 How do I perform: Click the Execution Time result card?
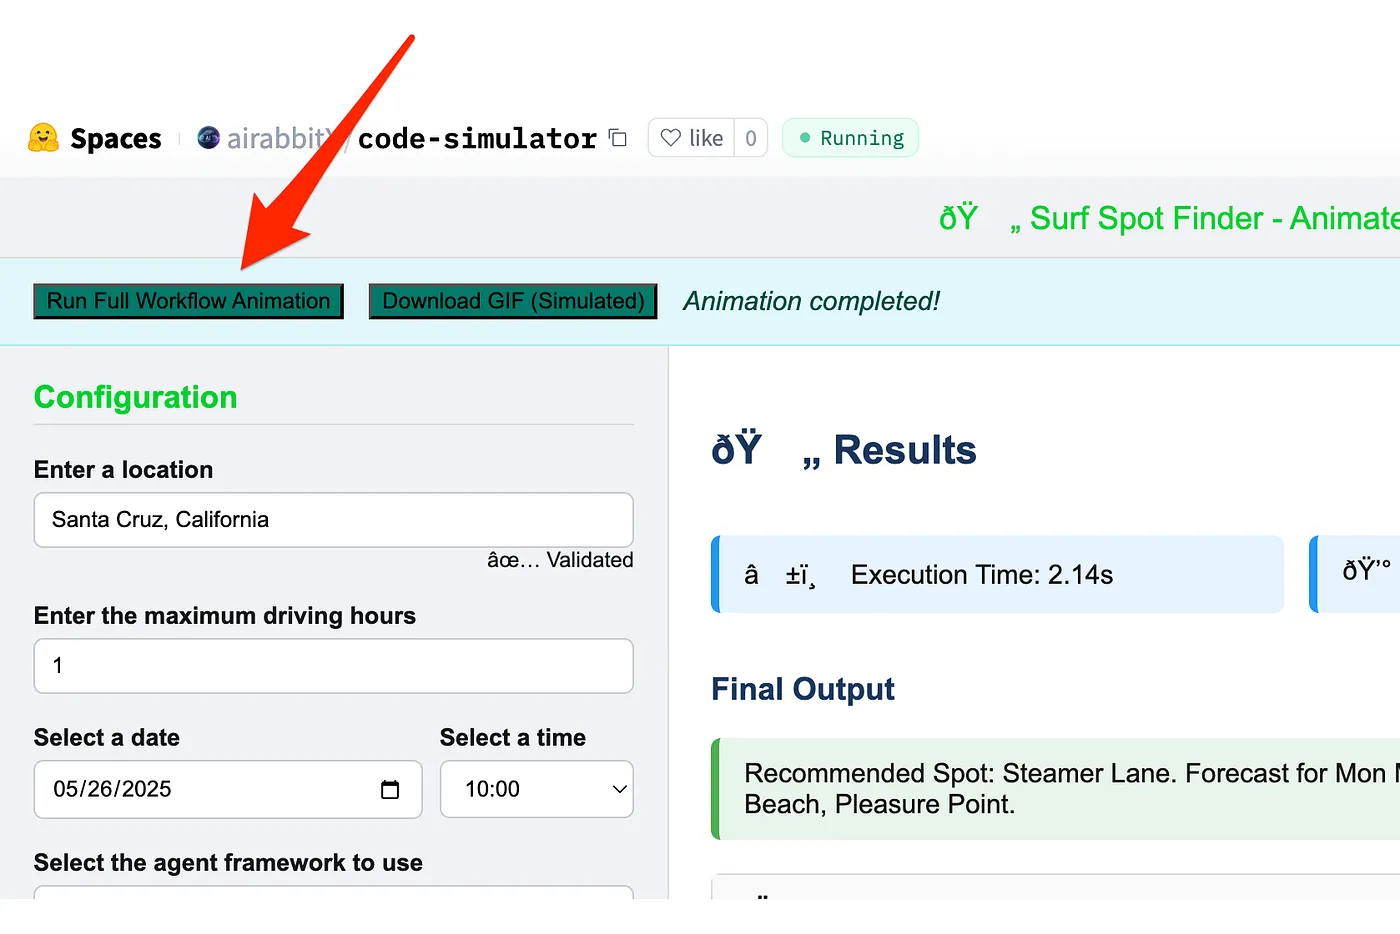pyautogui.click(x=997, y=574)
